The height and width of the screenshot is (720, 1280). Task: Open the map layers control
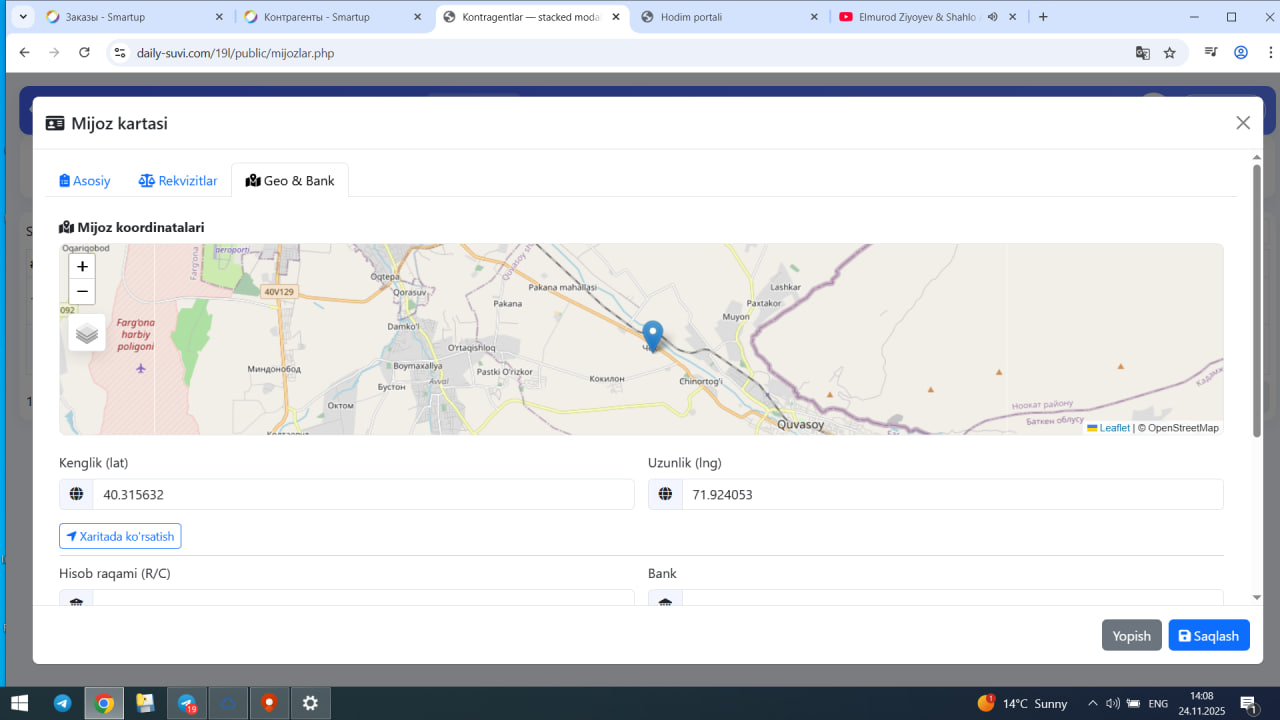tap(87, 333)
